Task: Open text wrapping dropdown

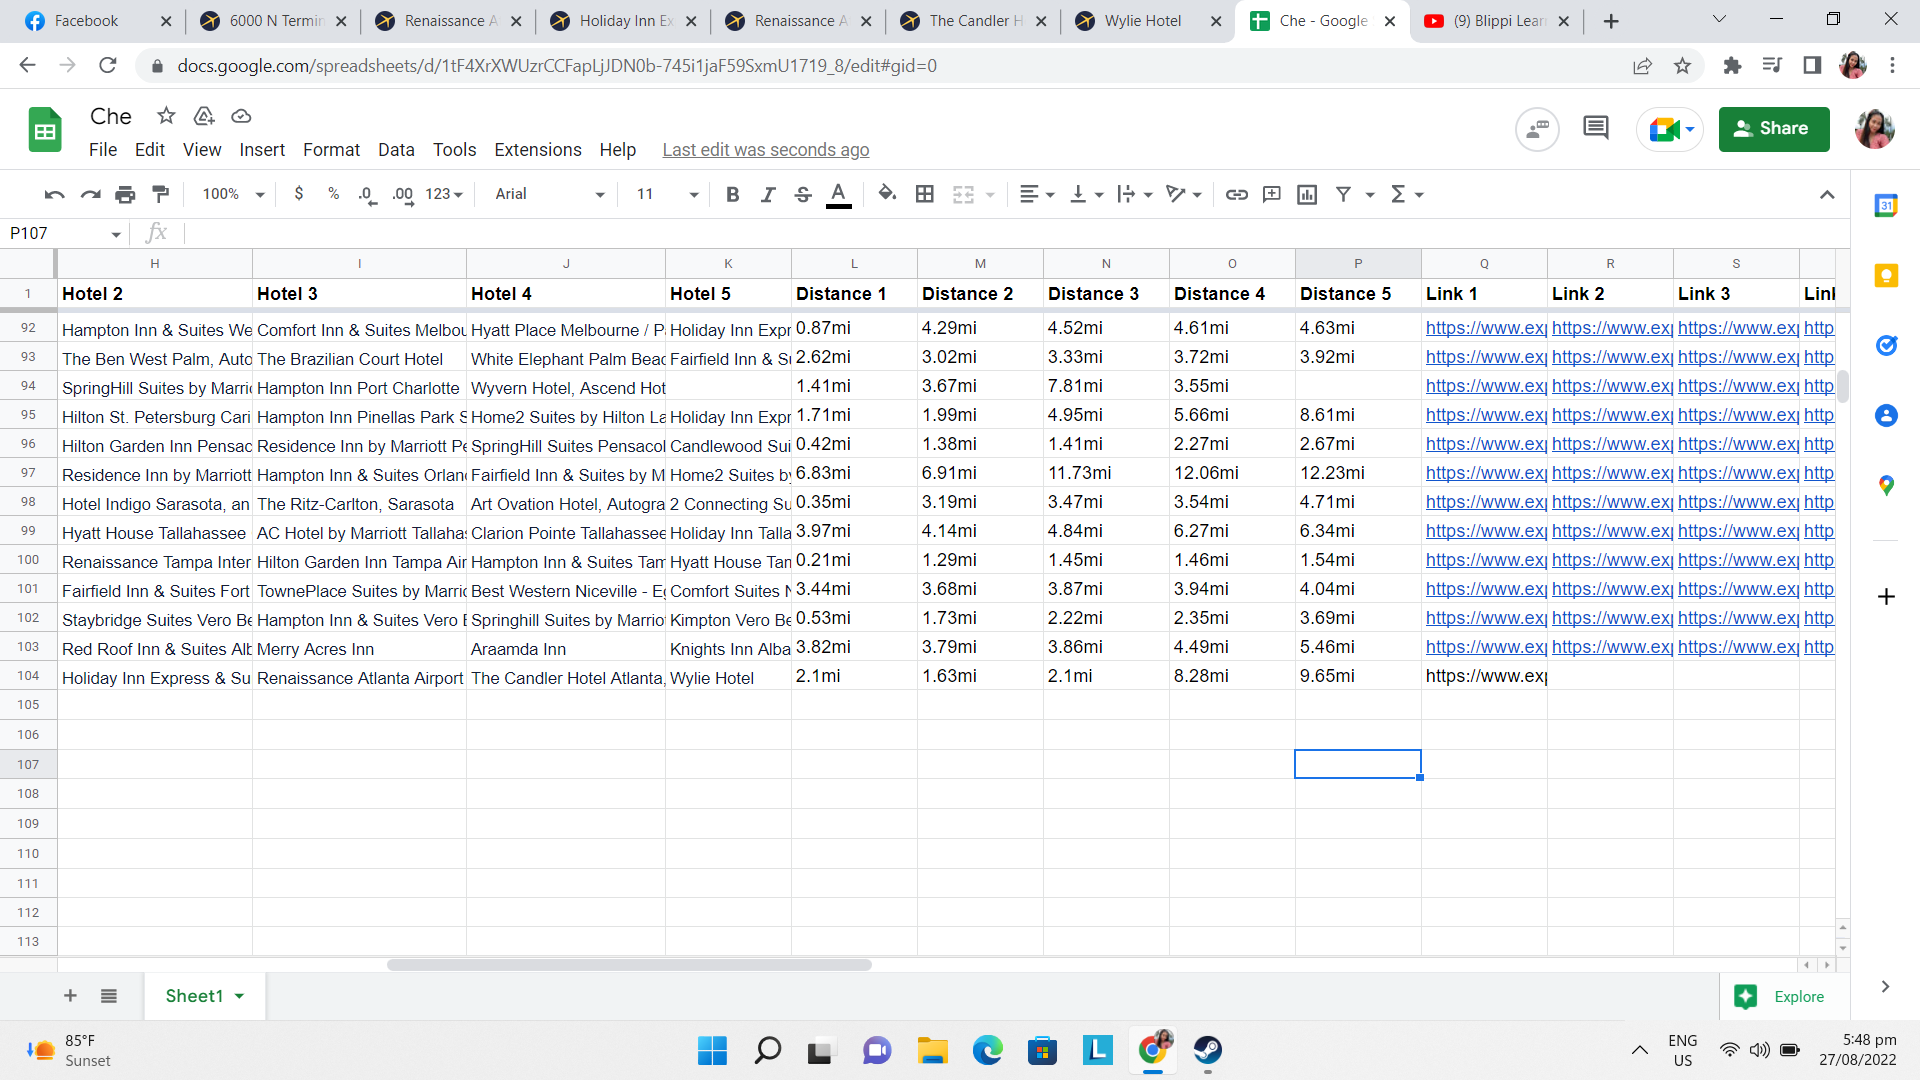Action: coord(1134,194)
